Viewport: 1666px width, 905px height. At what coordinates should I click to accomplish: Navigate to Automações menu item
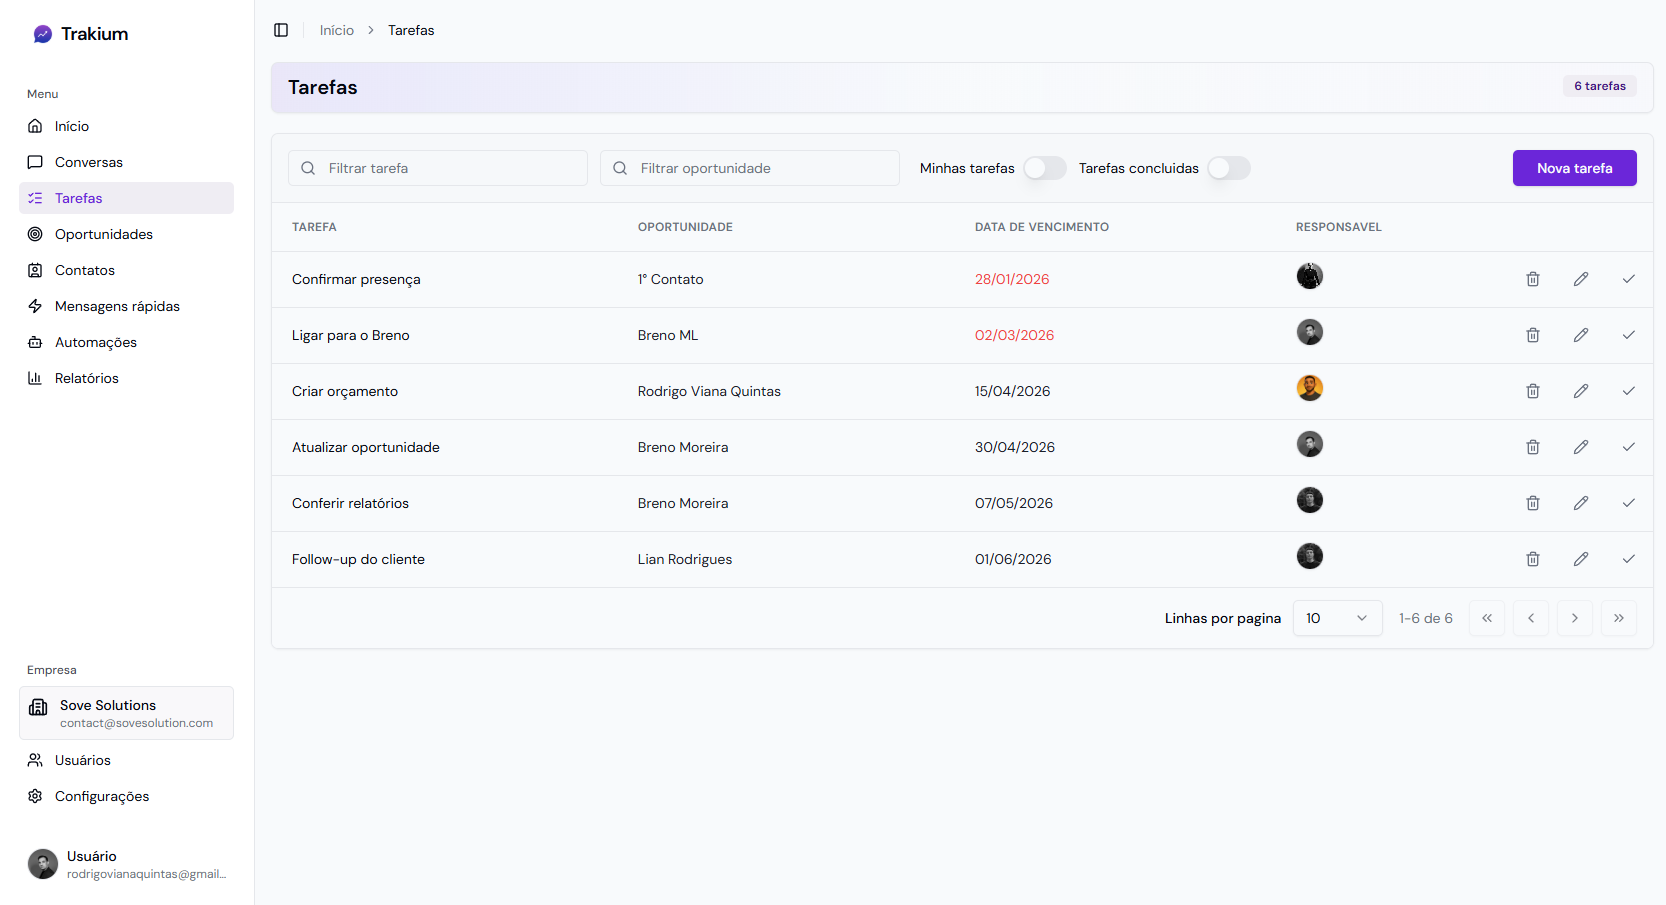pos(96,342)
